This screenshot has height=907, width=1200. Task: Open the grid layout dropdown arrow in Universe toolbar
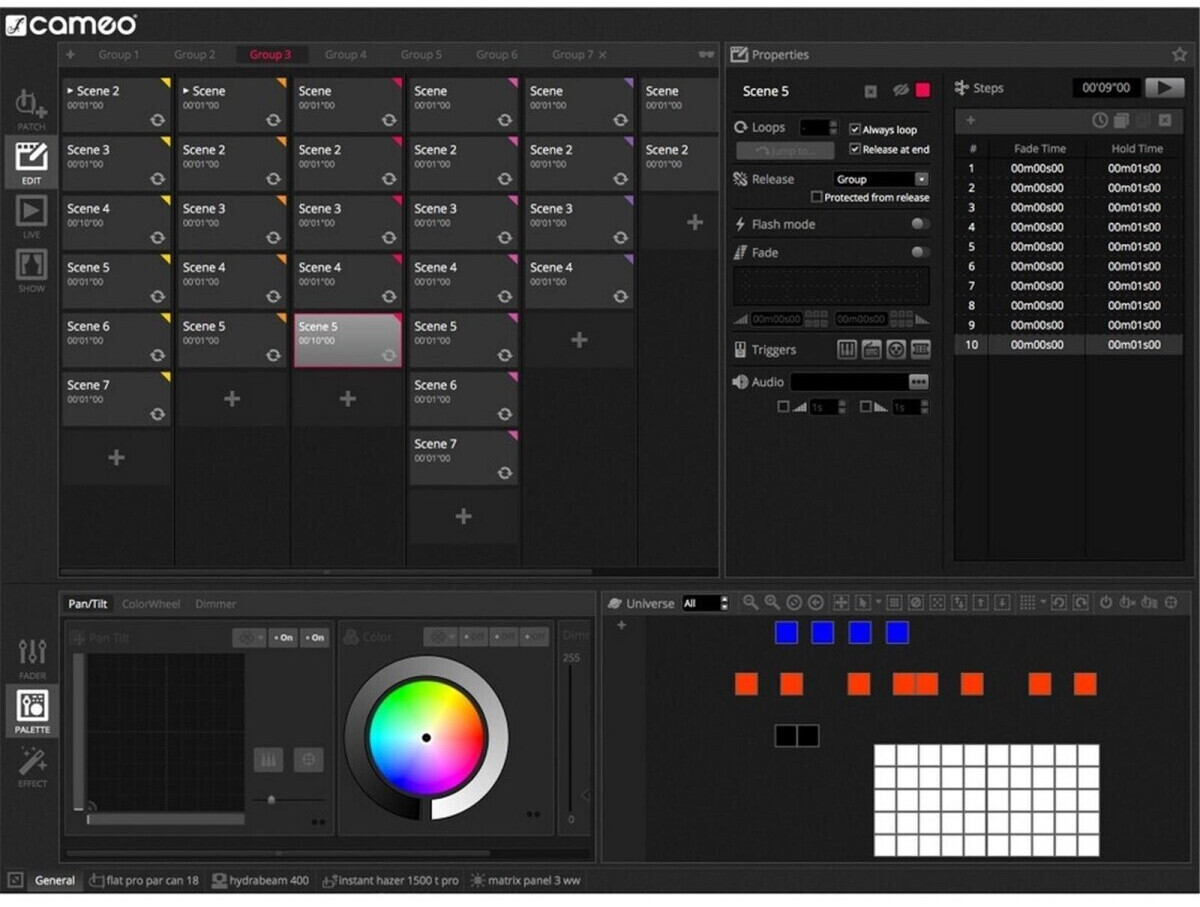(1042, 603)
